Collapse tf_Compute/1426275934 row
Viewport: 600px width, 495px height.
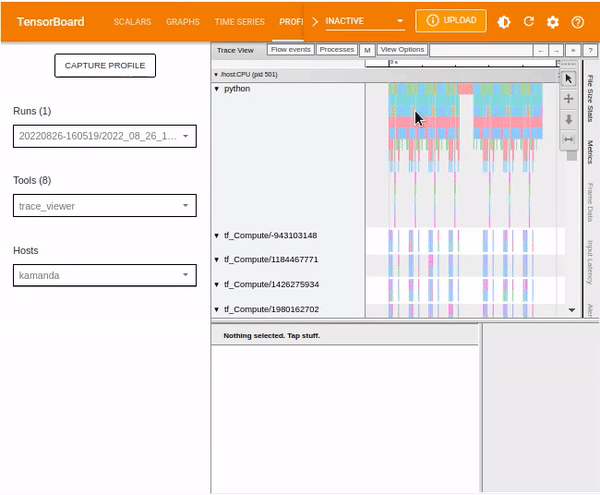(217, 285)
